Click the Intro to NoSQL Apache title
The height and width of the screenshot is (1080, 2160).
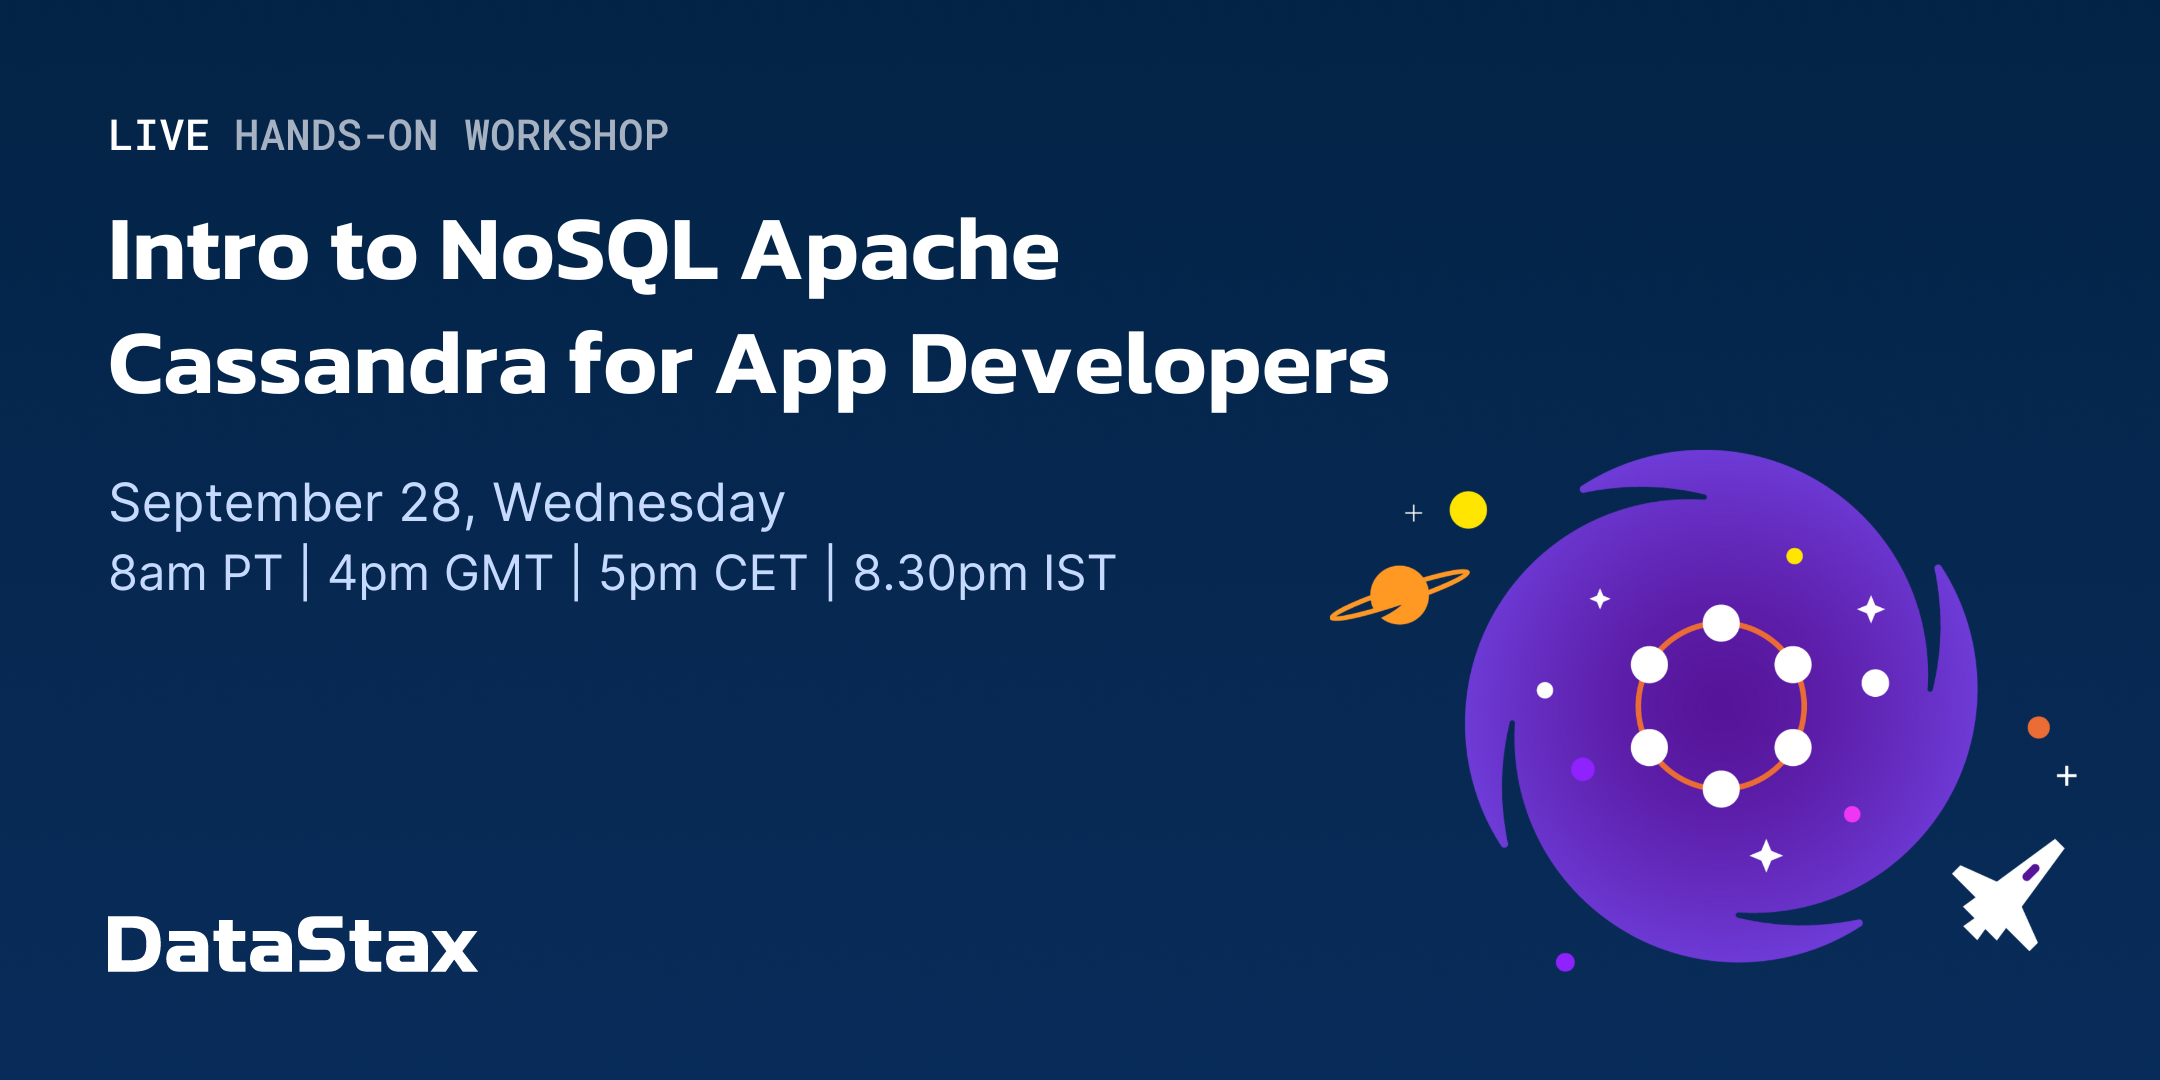click(583, 252)
